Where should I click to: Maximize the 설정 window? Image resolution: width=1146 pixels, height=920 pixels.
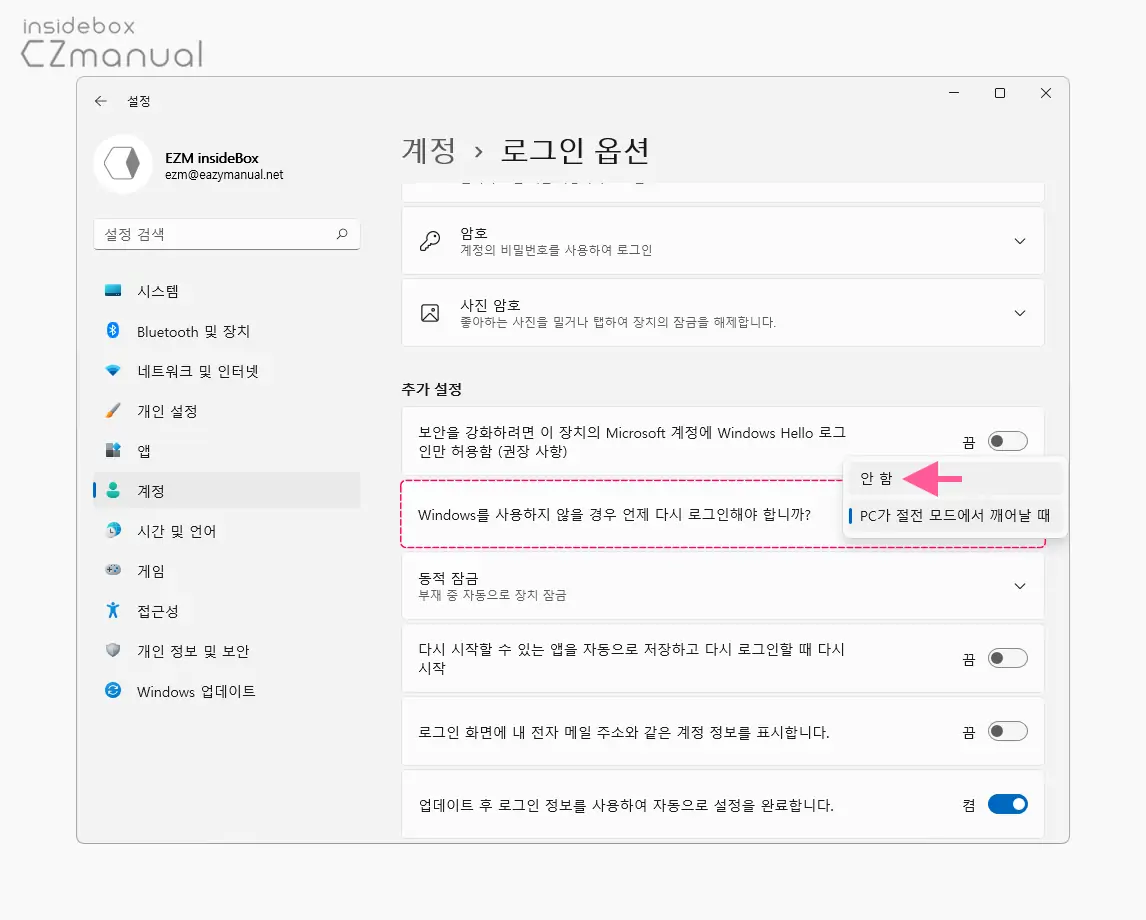point(1000,93)
